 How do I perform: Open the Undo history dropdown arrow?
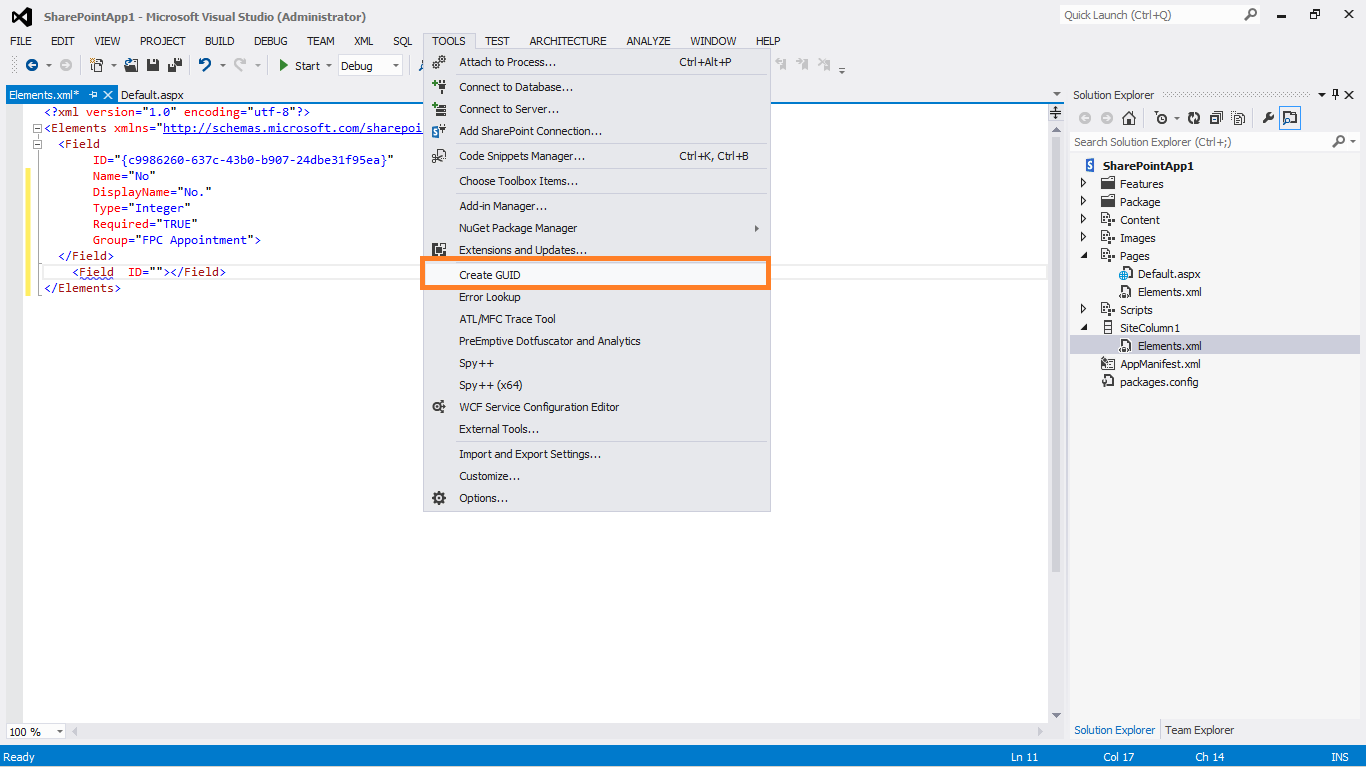[222, 66]
